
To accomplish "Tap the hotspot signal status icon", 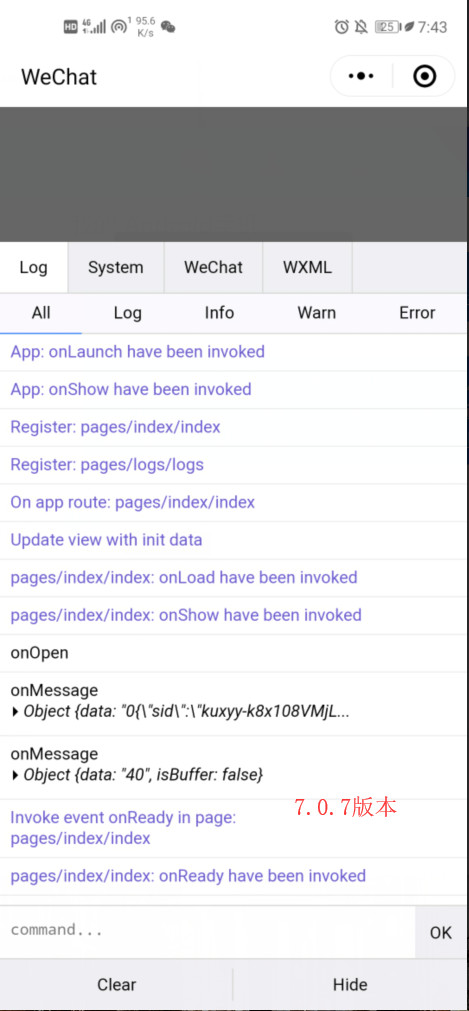I will tap(119, 26).
